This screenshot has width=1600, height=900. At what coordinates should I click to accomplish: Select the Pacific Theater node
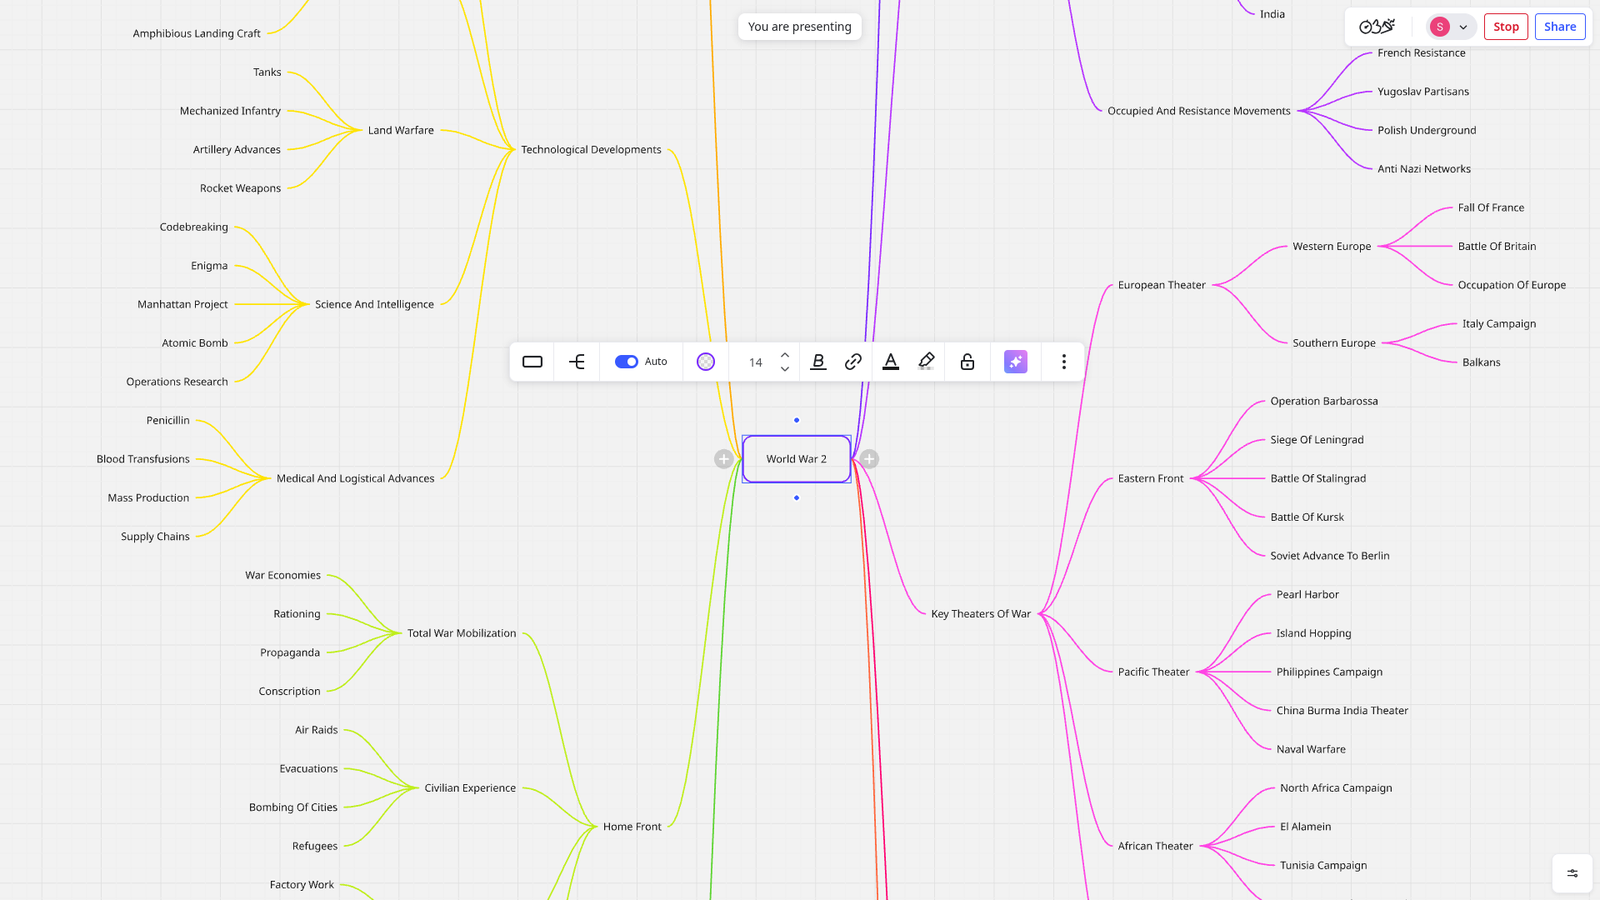1154,672
